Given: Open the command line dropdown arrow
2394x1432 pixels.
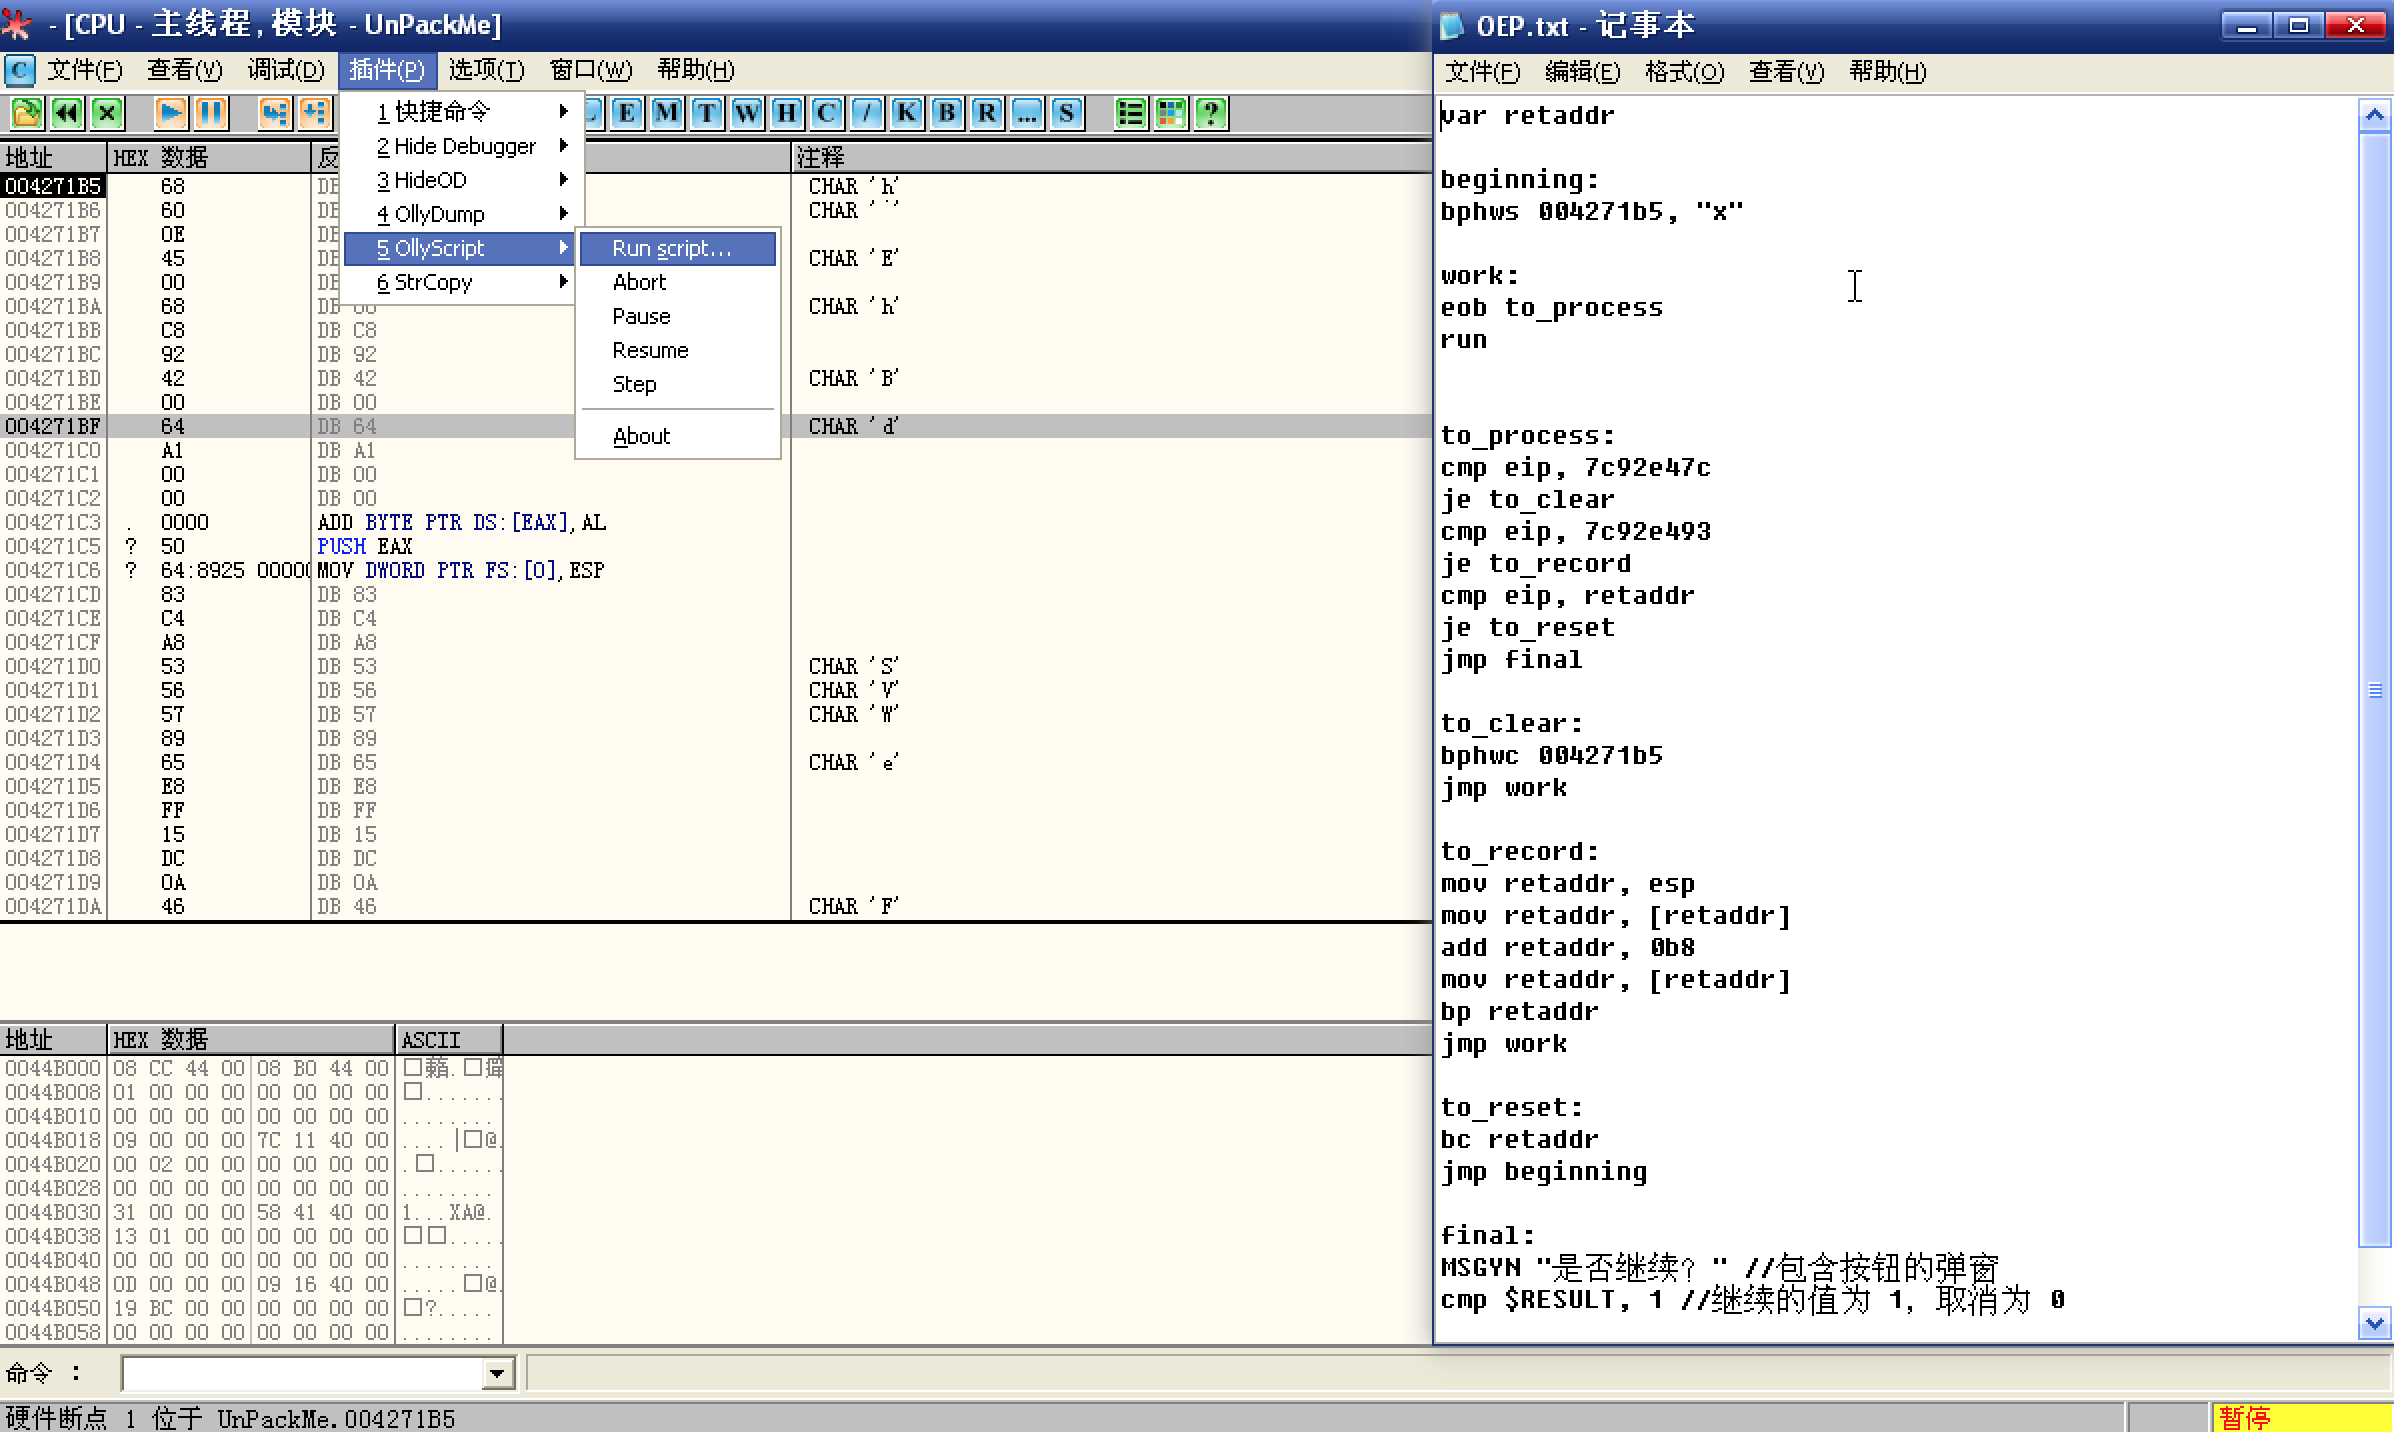Looking at the screenshot, I should (497, 1374).
